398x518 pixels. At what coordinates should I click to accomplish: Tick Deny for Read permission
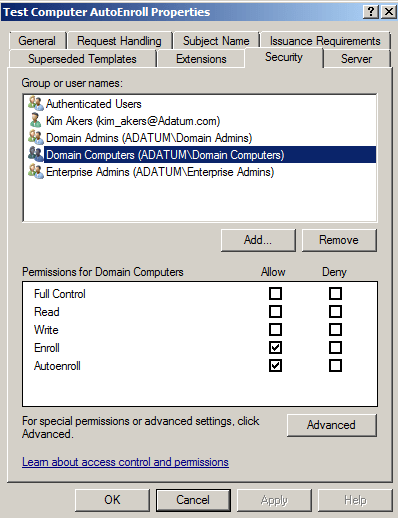(335, 312)
